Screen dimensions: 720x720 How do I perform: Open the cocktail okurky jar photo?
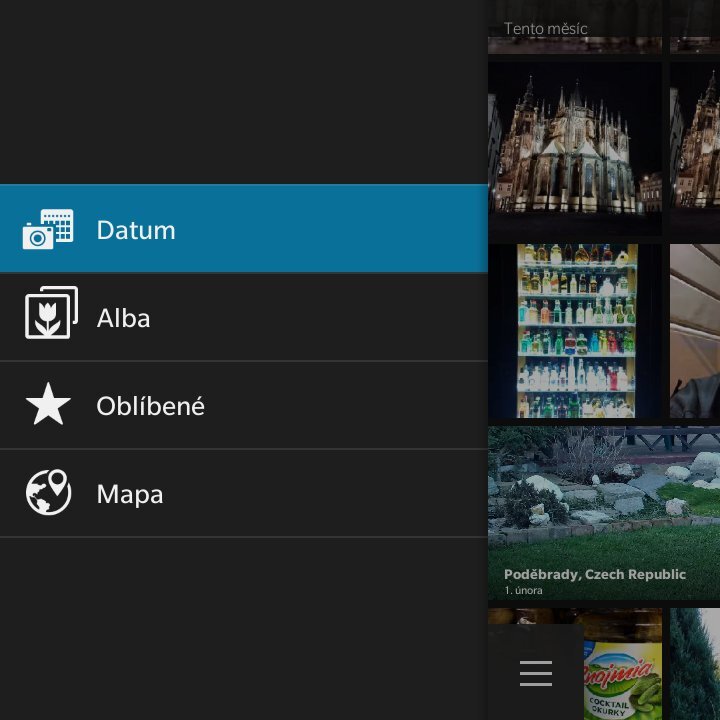(620, 670)
